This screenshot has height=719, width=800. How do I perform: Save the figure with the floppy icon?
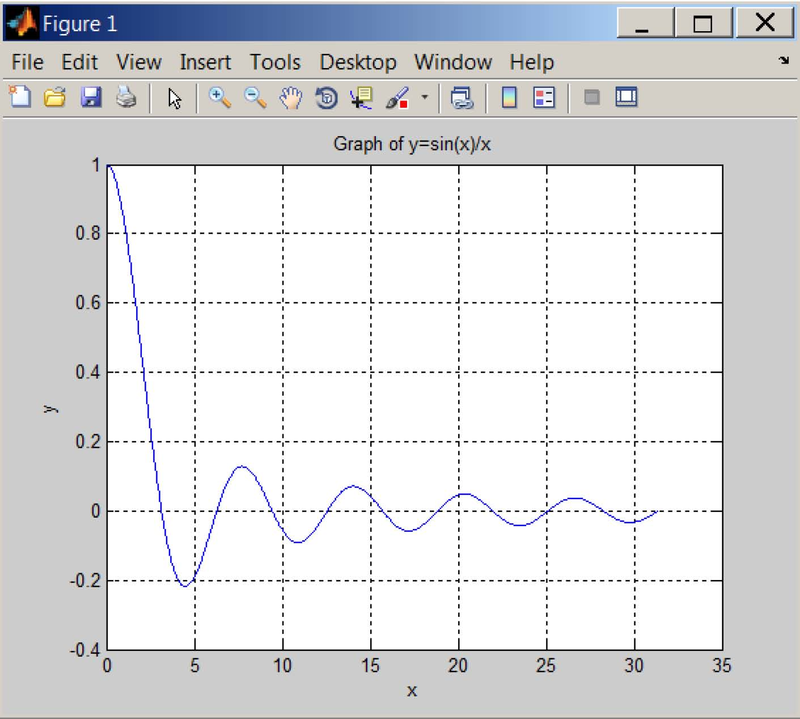coord(91,97)
